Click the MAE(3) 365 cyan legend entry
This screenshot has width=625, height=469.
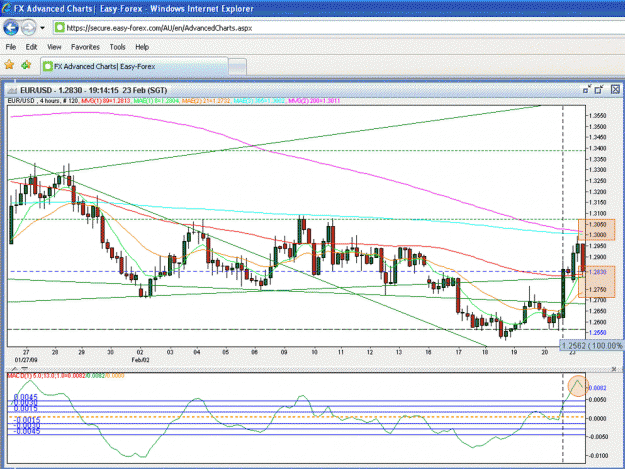(259, 101)
